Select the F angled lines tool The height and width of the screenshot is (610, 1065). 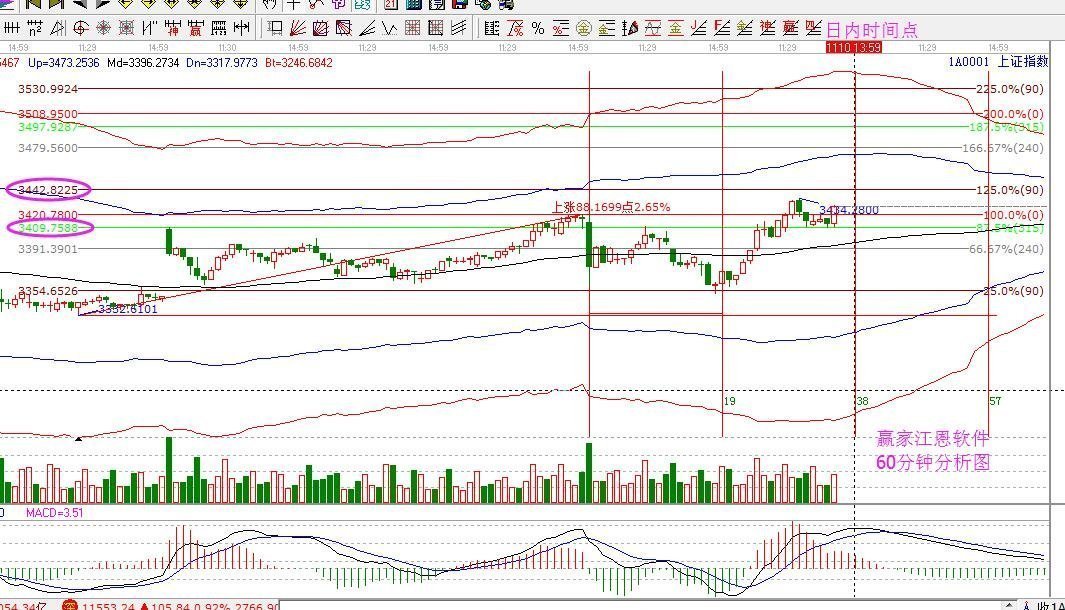click(721, 28)
